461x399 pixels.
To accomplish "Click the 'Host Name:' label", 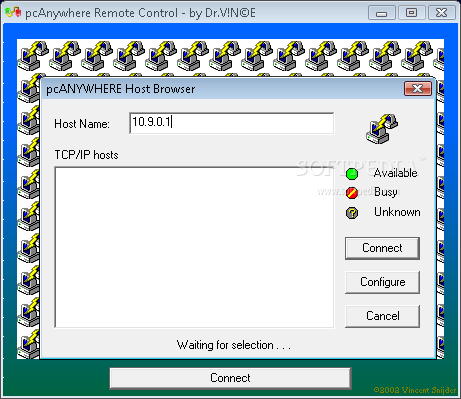I will click(82, 124).
